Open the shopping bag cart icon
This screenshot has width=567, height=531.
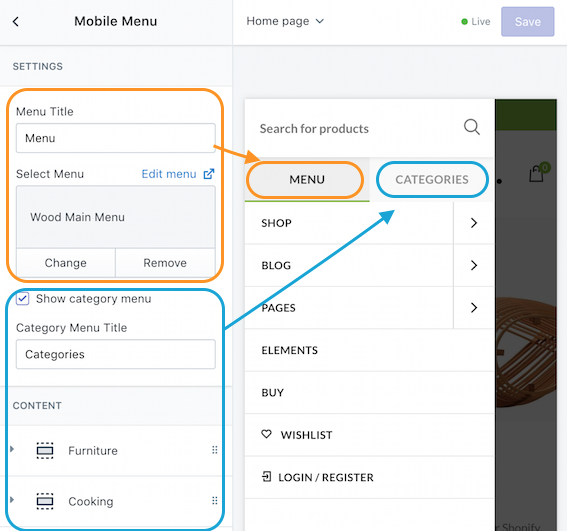[536, 174]
